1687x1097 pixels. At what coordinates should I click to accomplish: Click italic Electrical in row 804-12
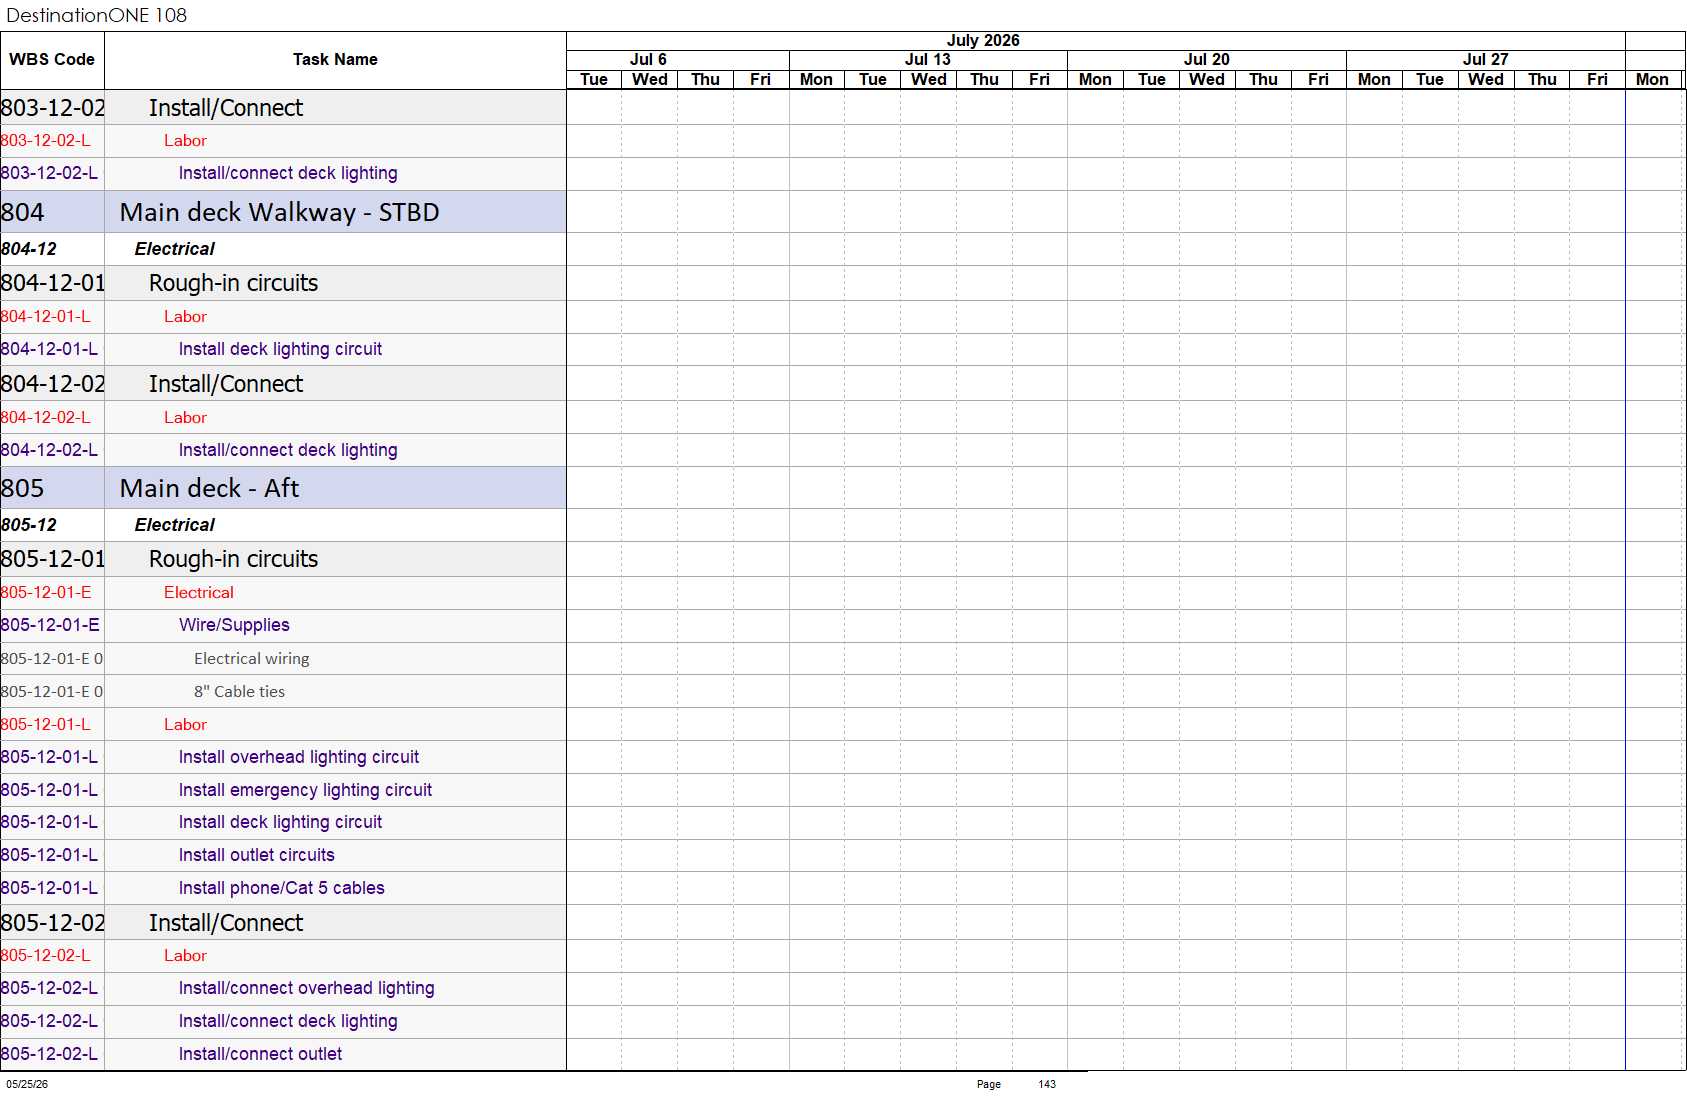tap(175, 249)
